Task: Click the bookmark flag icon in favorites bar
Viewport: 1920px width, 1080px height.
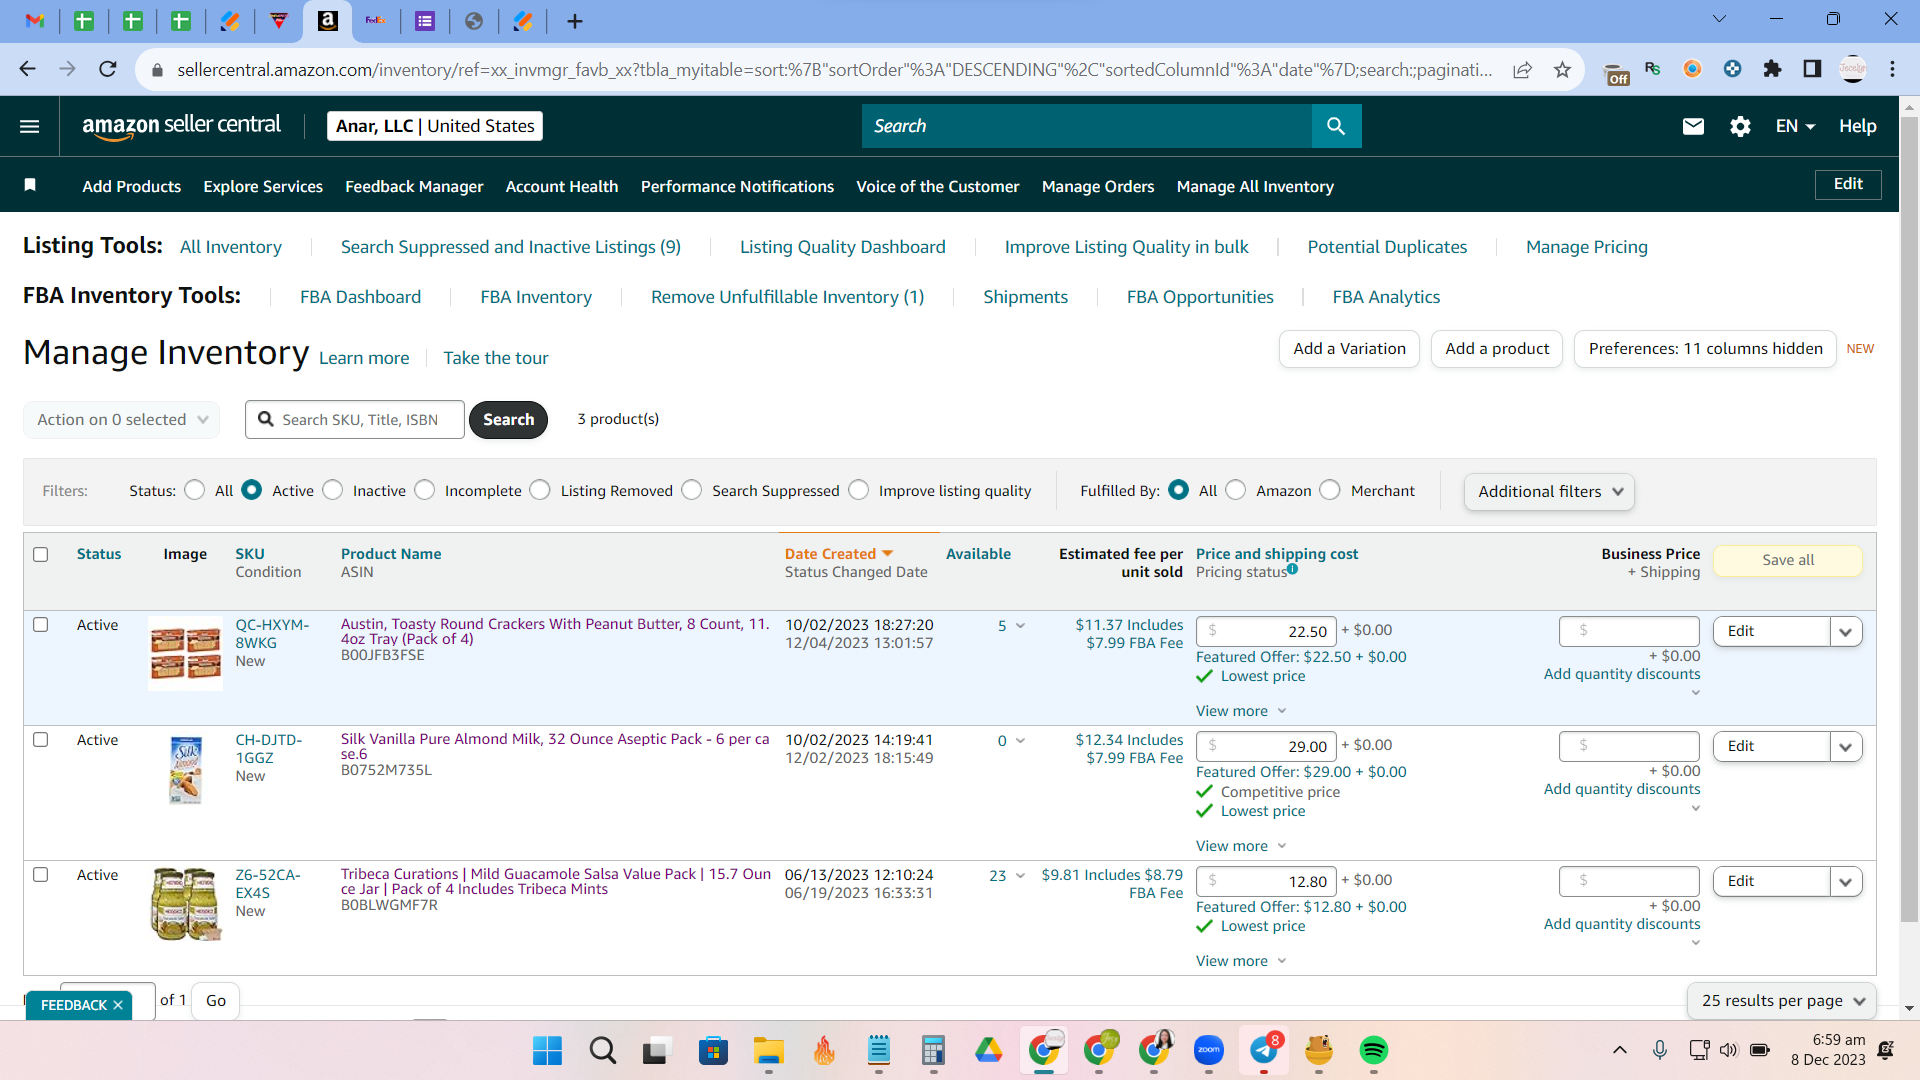Action: click(x=30, y=185)
